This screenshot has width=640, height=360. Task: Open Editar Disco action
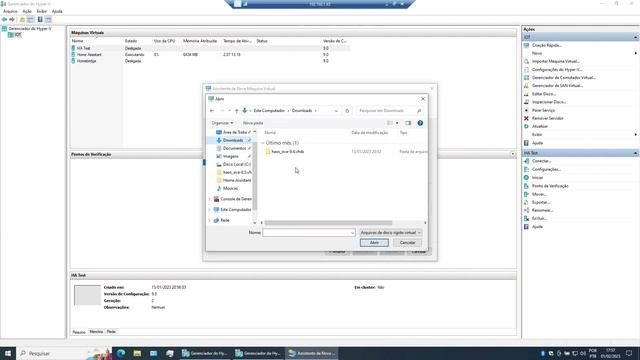(544, 94)
